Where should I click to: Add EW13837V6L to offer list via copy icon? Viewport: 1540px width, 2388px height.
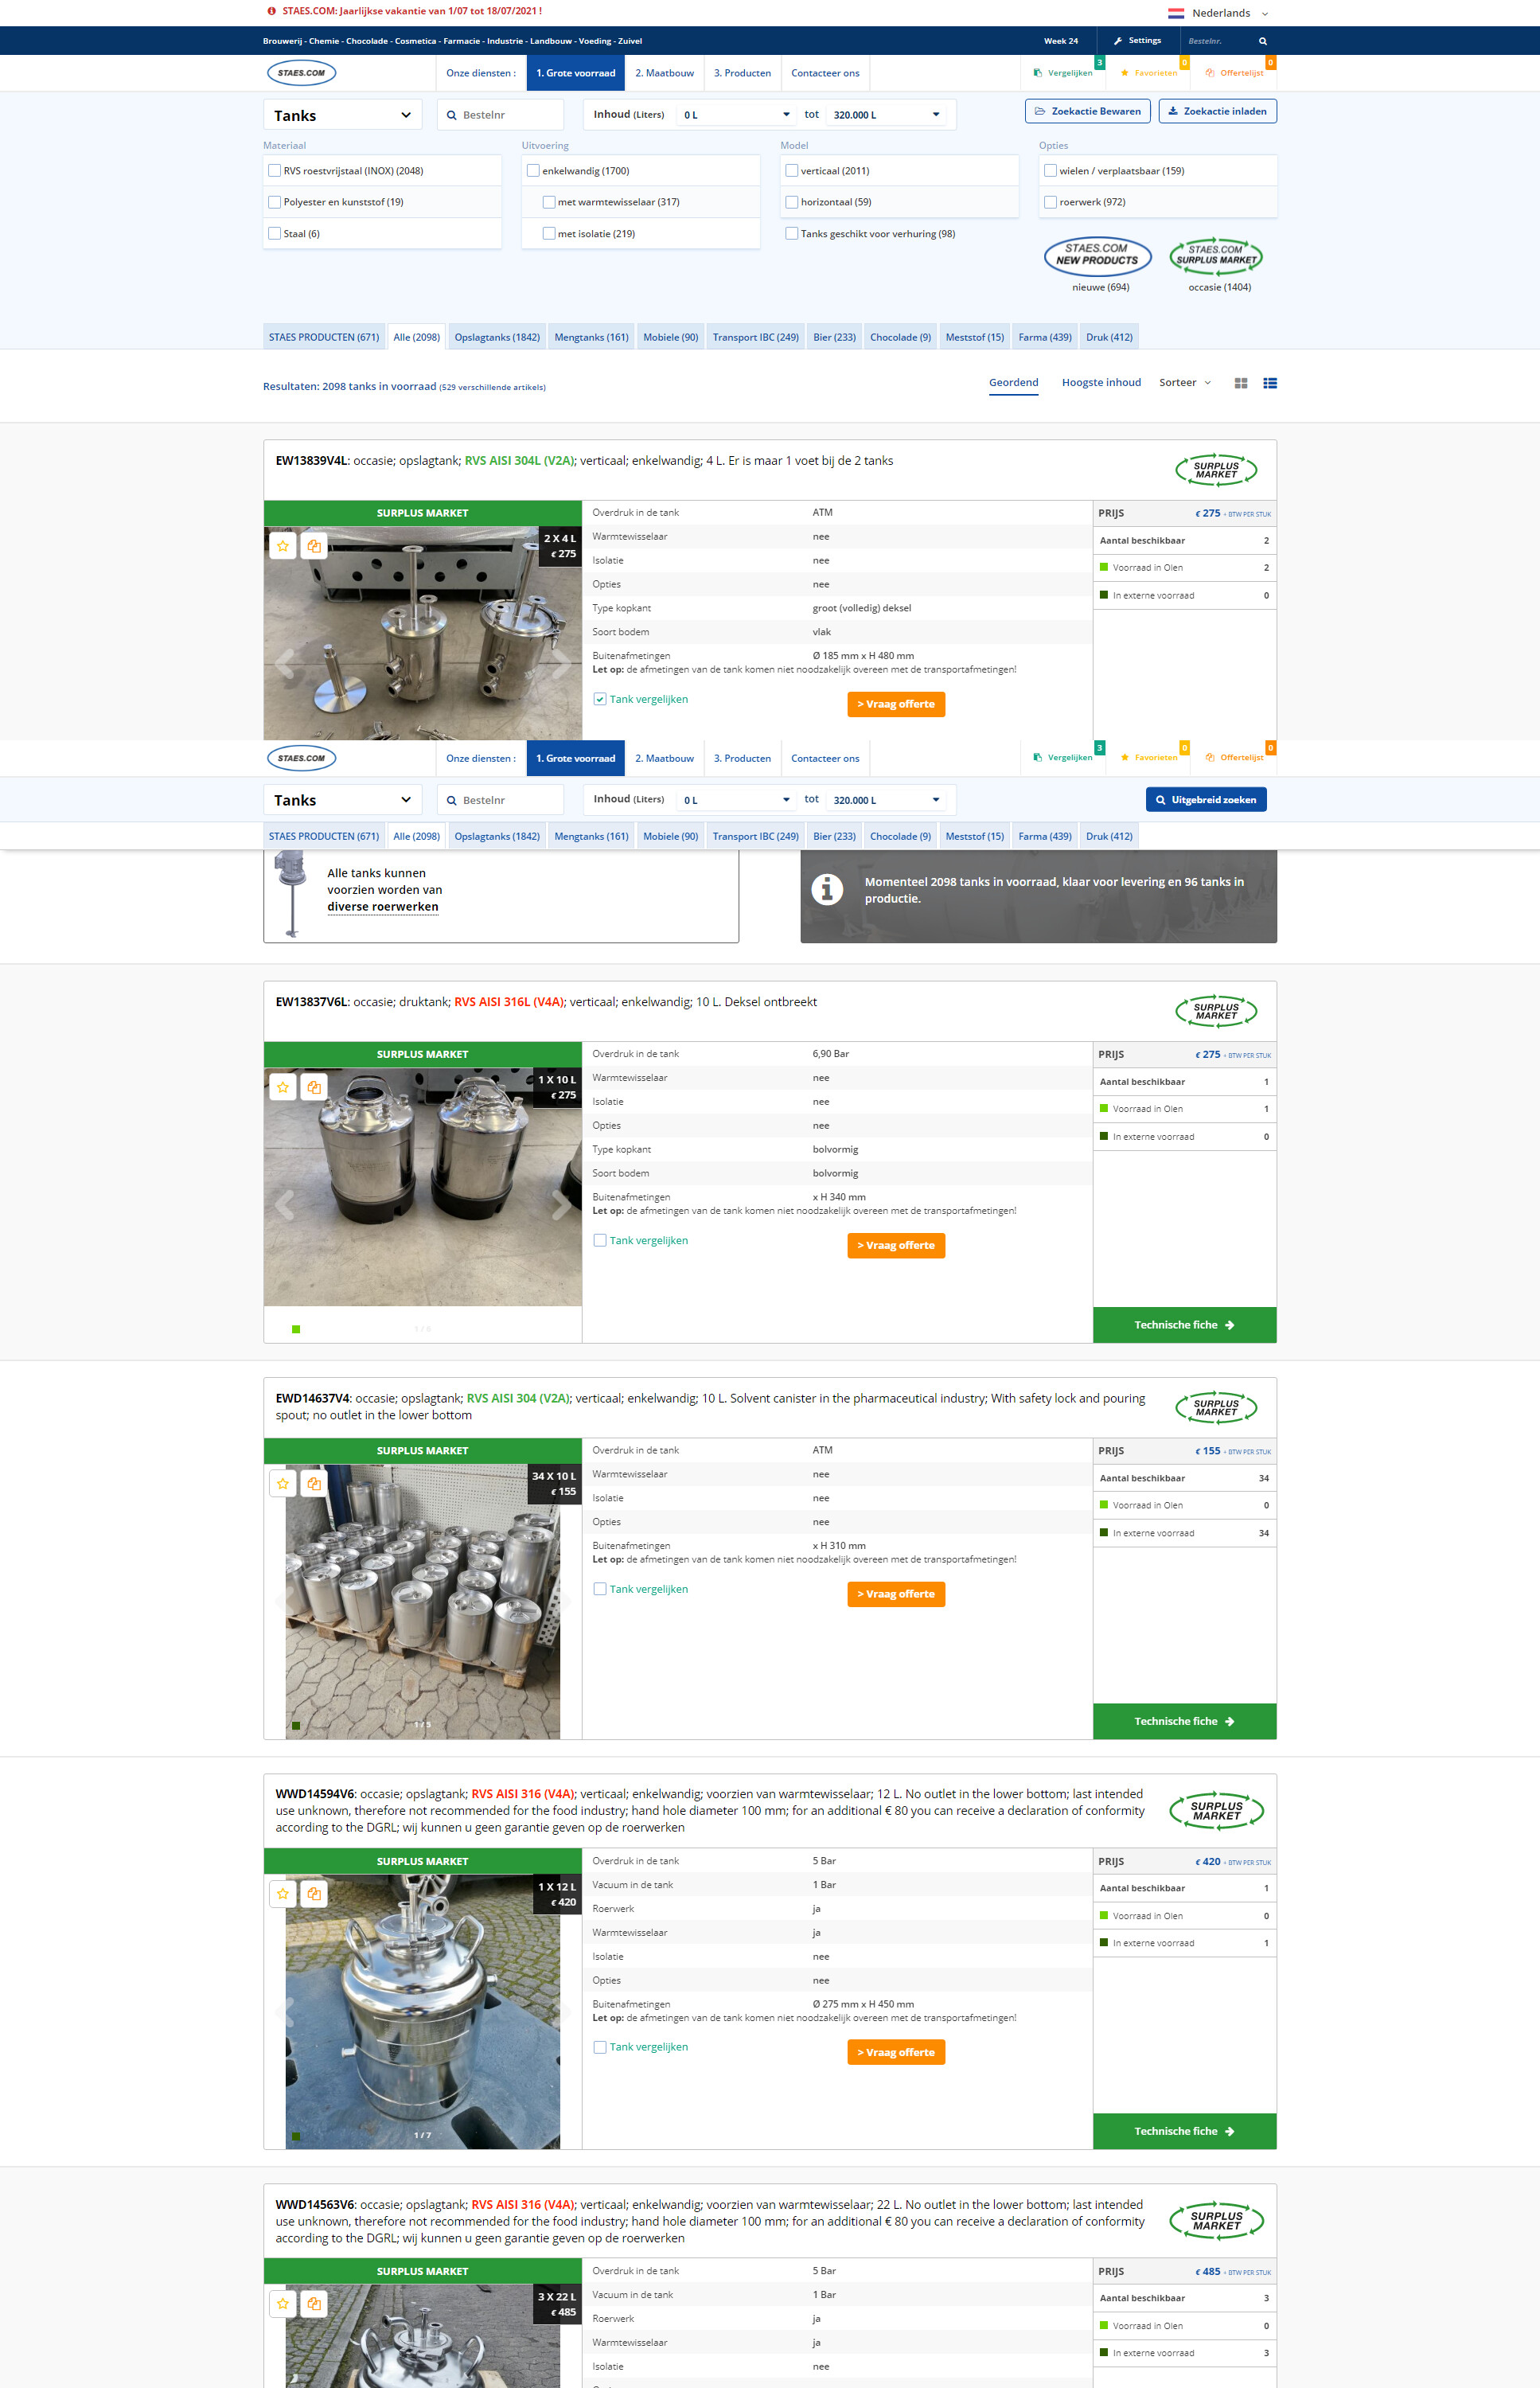314,1087
